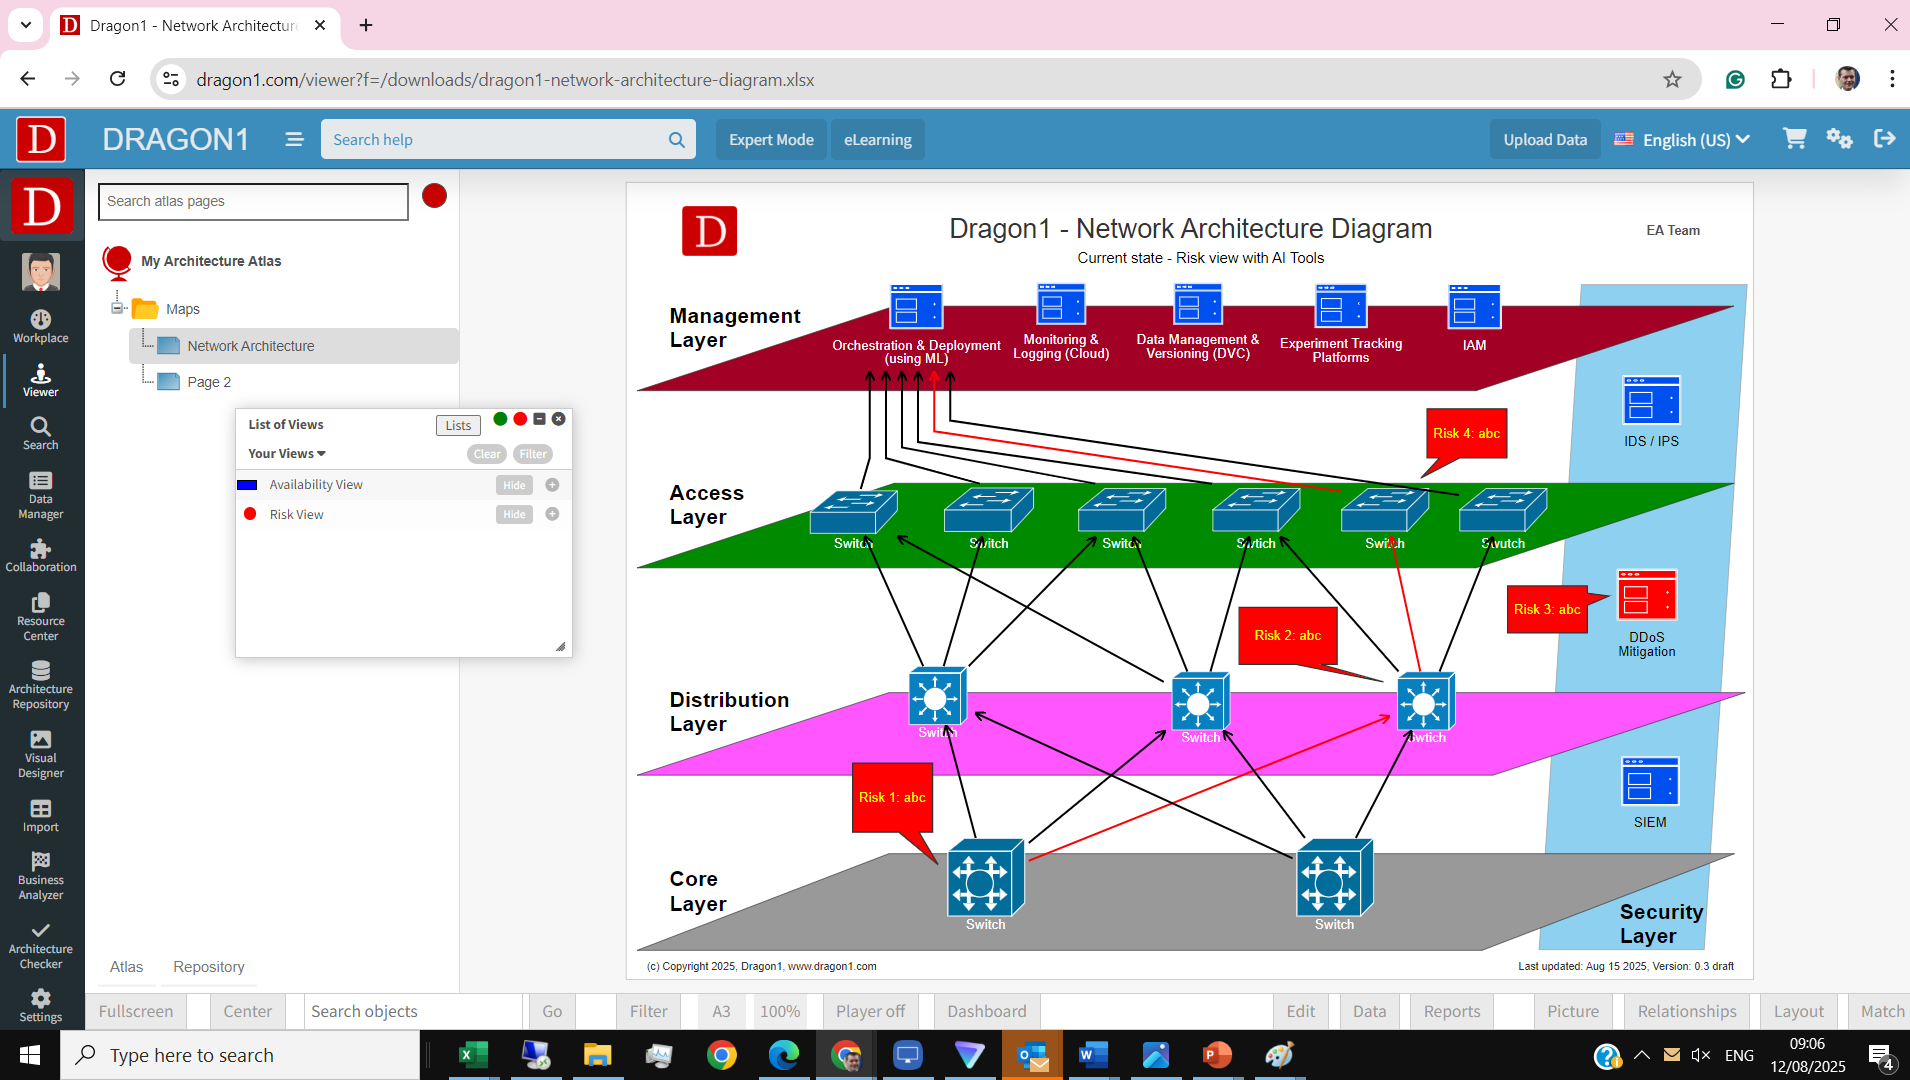Toggle Fullscreen in the bottom toolbar
Screen dimensions: 1910x1080
click(x=136, y=1011)
